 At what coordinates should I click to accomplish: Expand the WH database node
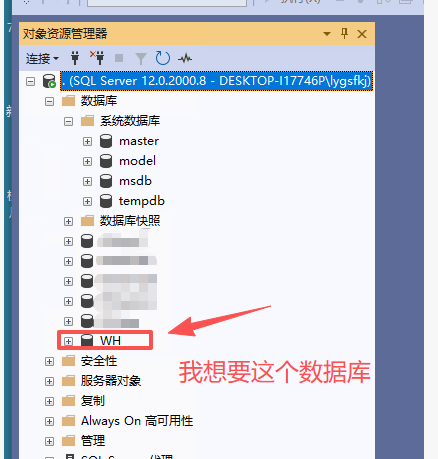tap(68, 341)
